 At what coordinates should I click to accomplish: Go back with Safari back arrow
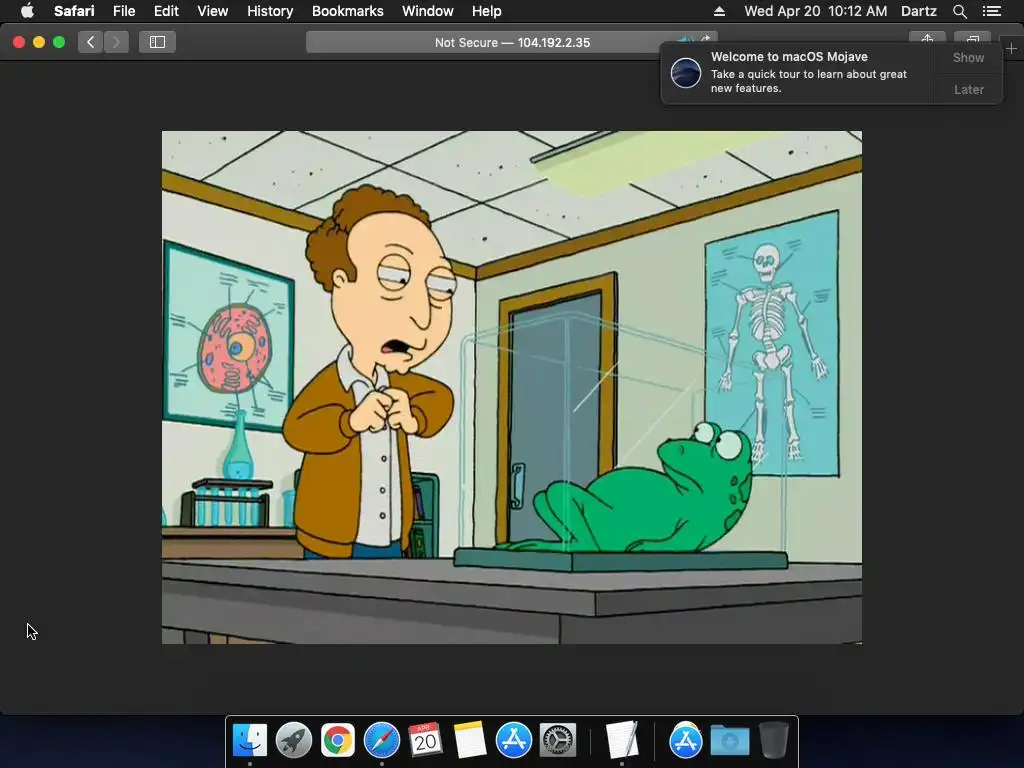pyautogui.click(x=91, y=42)
